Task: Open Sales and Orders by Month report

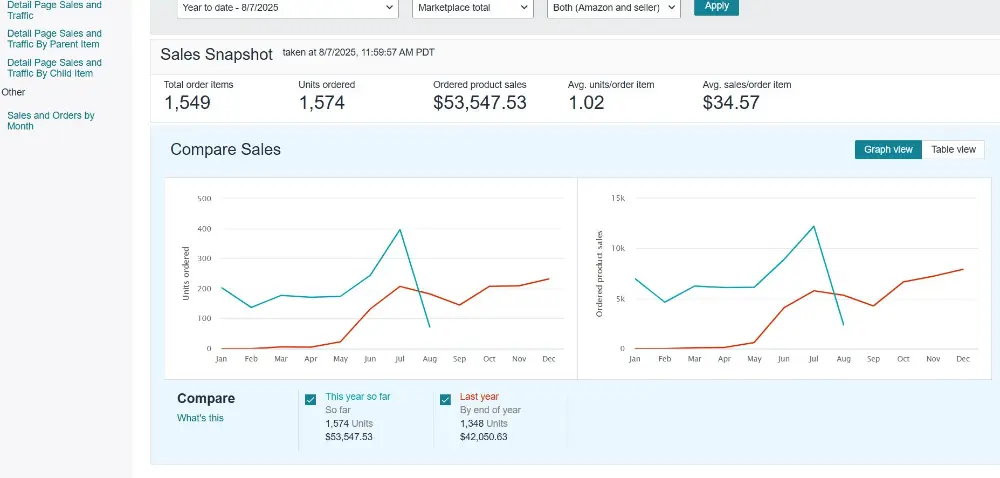Action: click(51, 121)
